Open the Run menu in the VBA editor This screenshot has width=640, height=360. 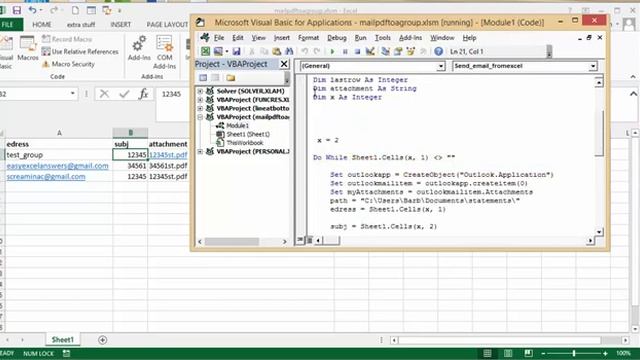(360, 38)
